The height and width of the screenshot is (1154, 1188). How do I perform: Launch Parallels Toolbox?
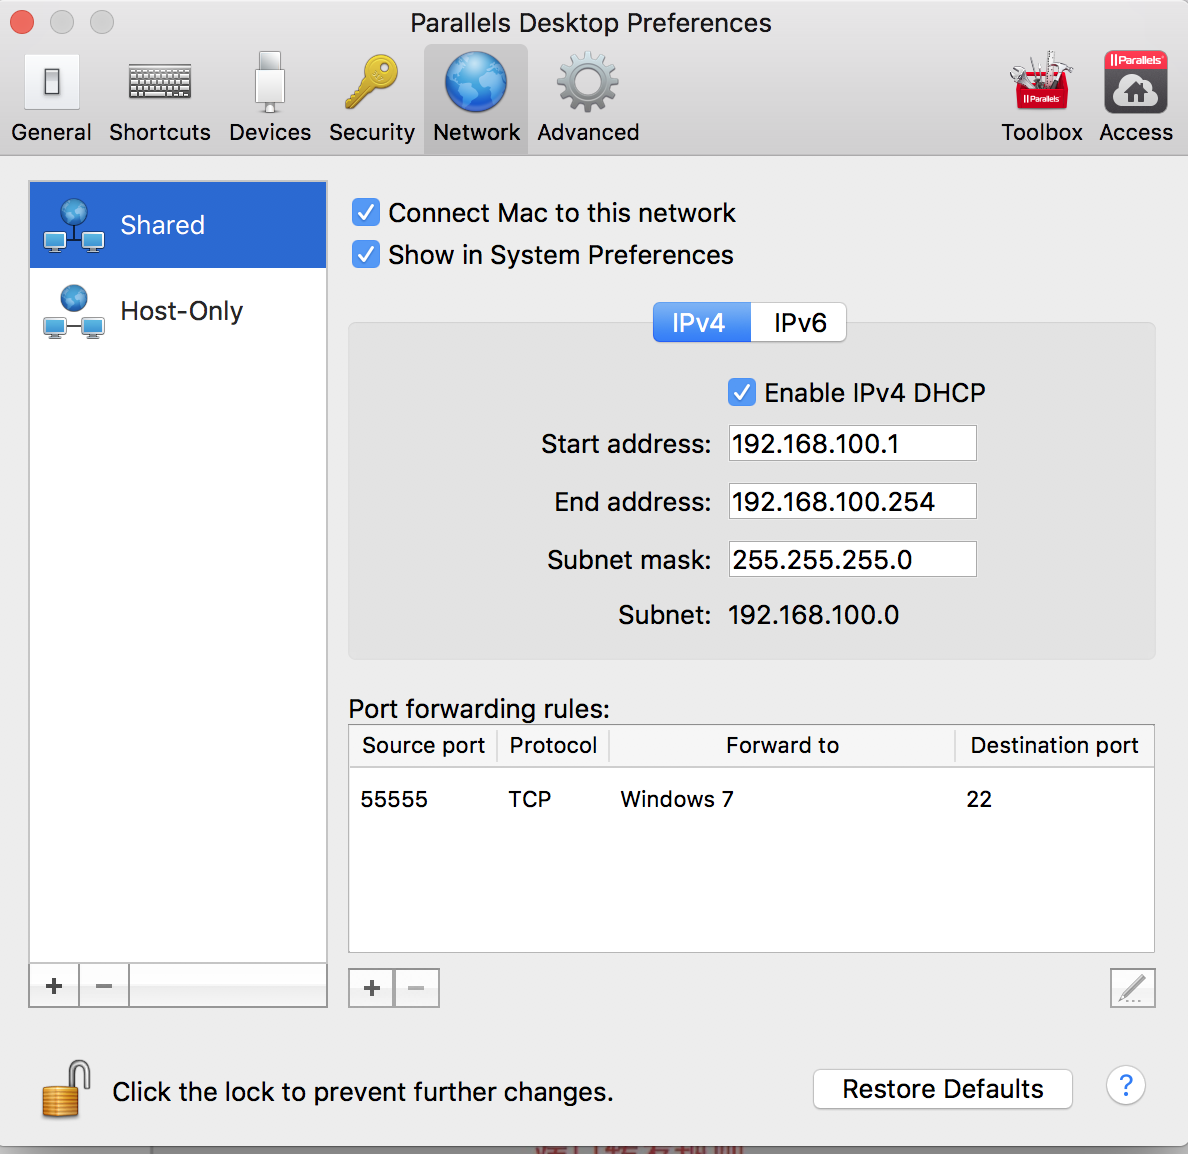(x=1042, y=99)
